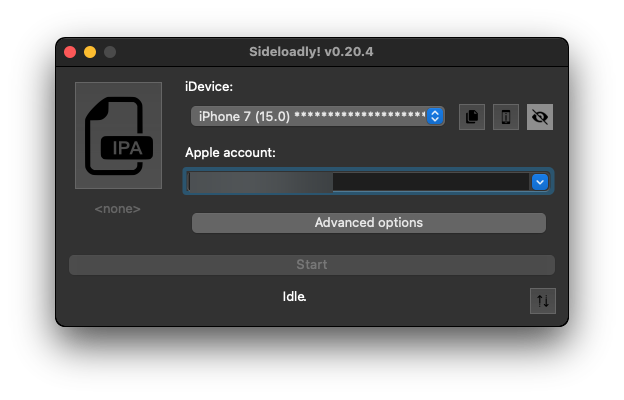624x400 pixels.
Task: Click the Idle status text
Action: (294, 297)
